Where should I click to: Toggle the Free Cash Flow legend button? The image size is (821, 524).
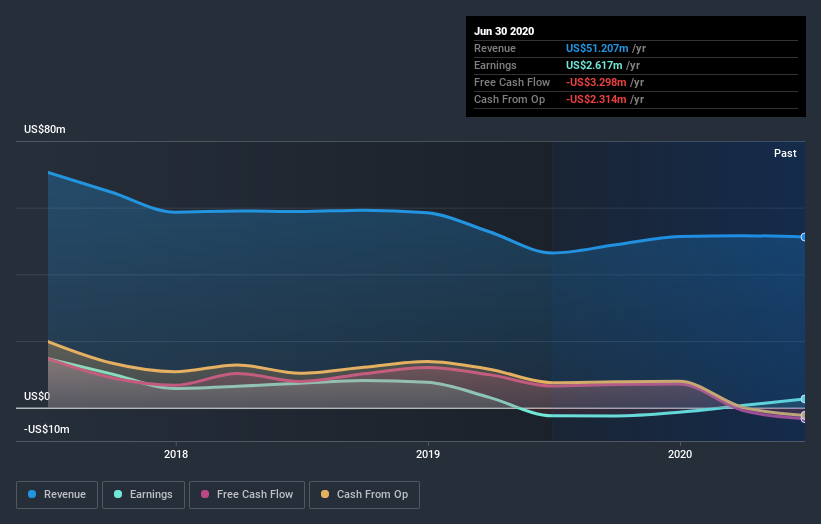(247, 495)
